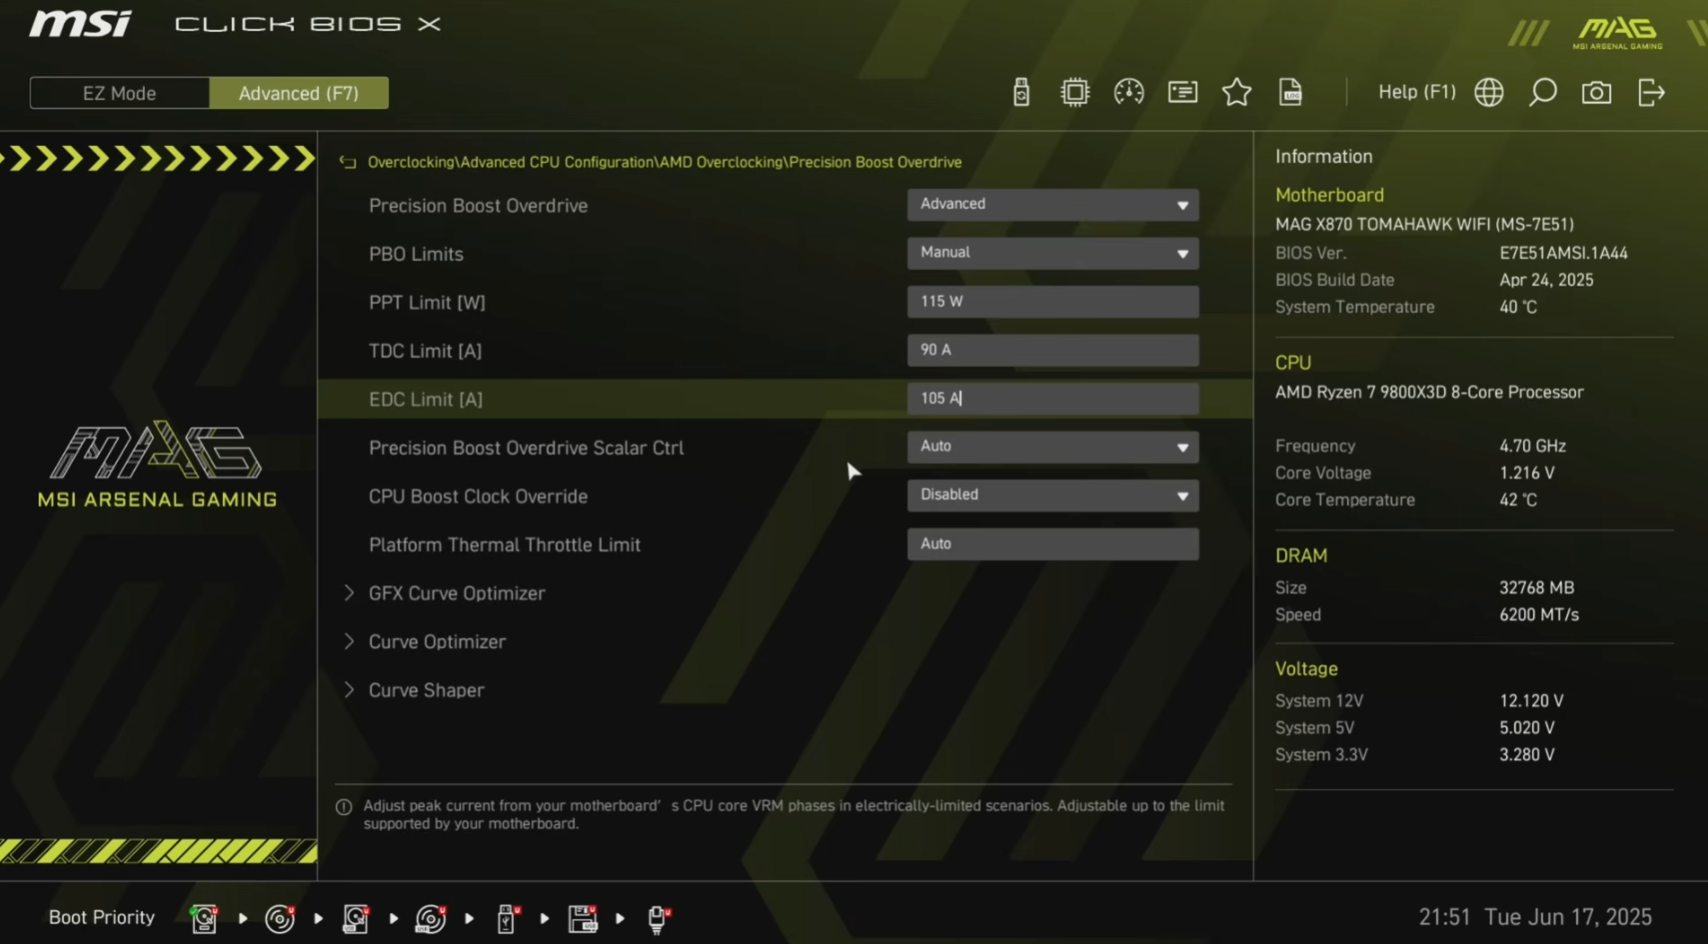
Task: Open the hardware monitor gauge icon
Action: pos(1129,92)
